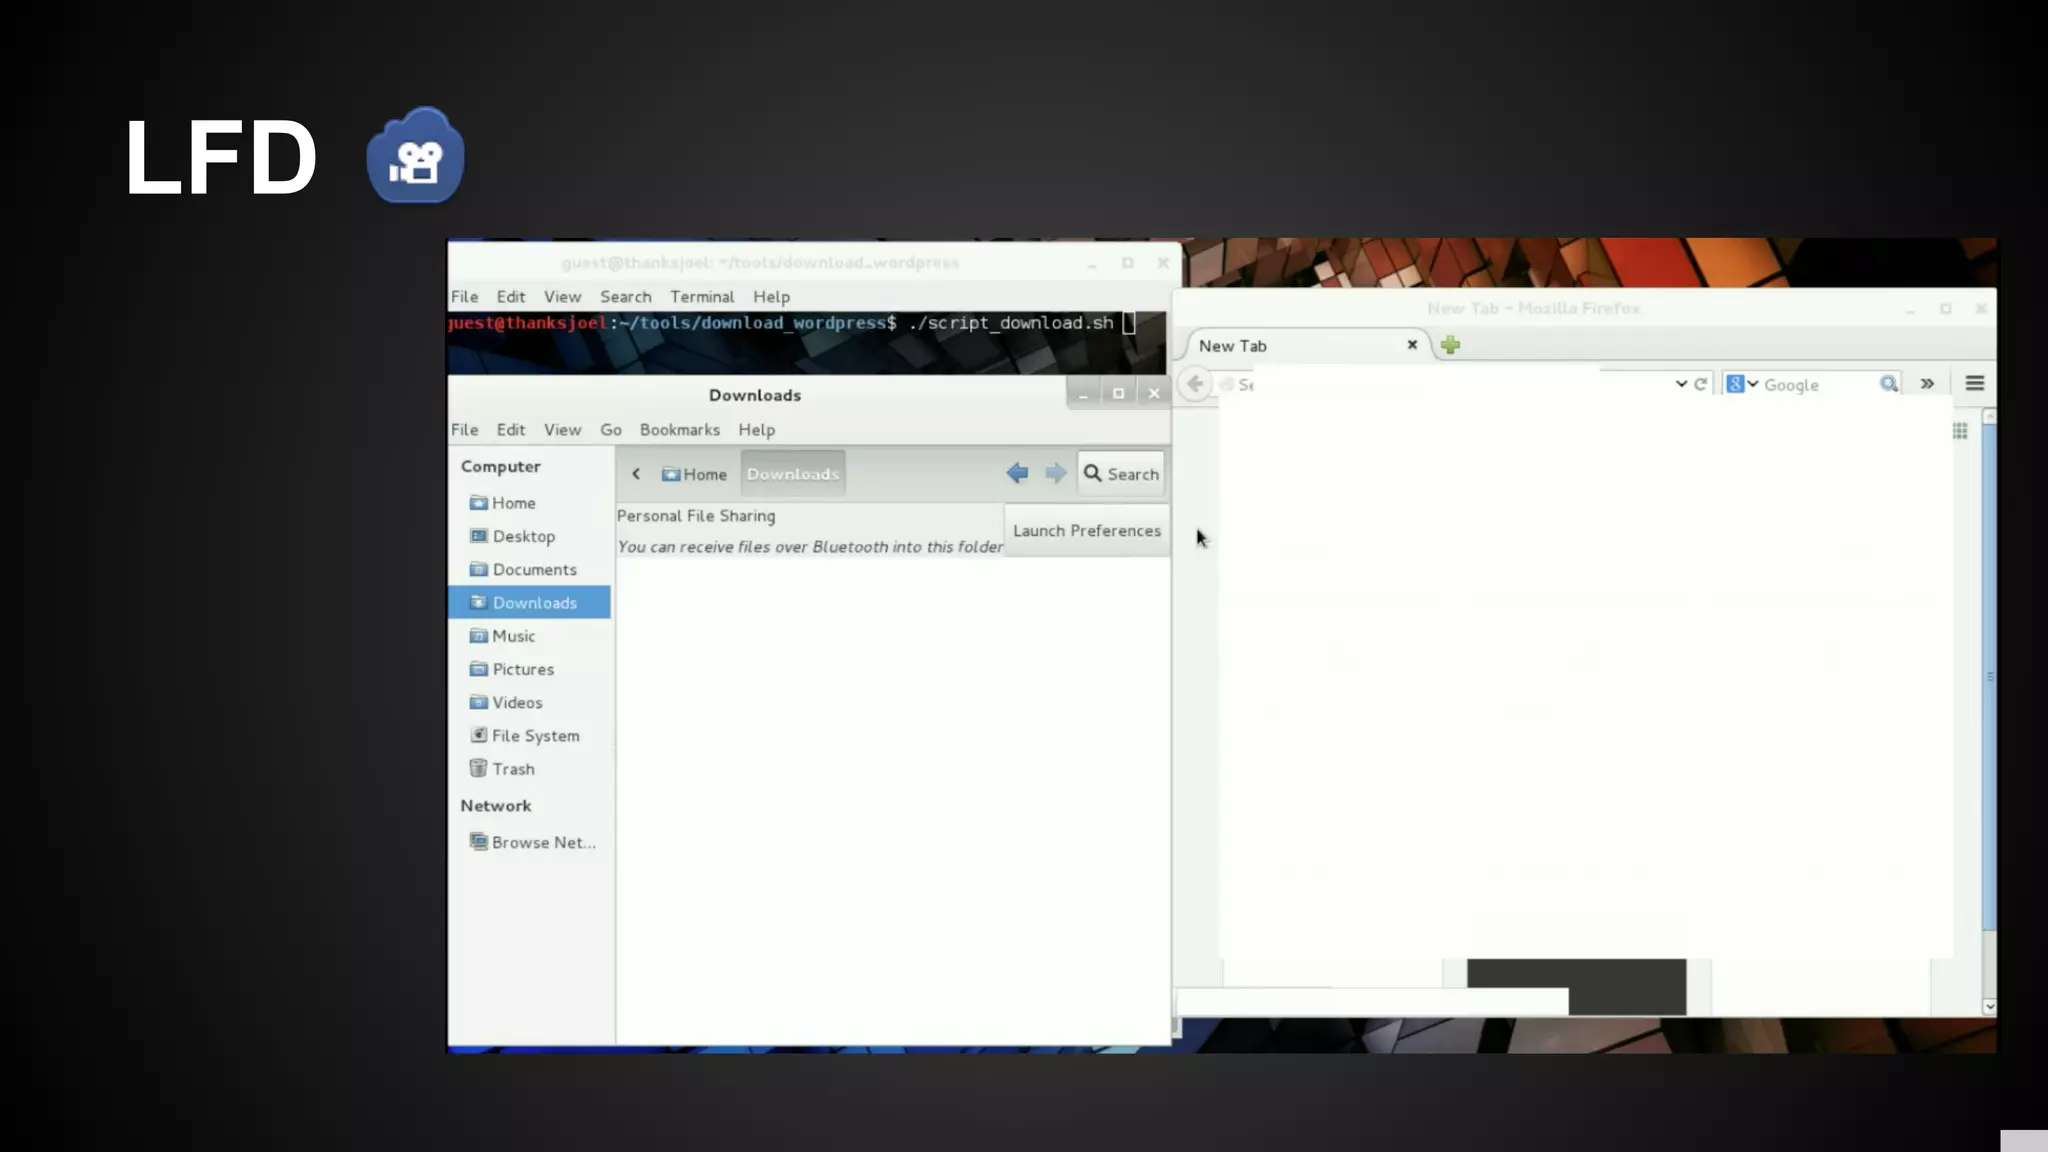Click the file manager back arrow icon
Viewport: 2048px width, 1152px height.
coord(1017,473)
